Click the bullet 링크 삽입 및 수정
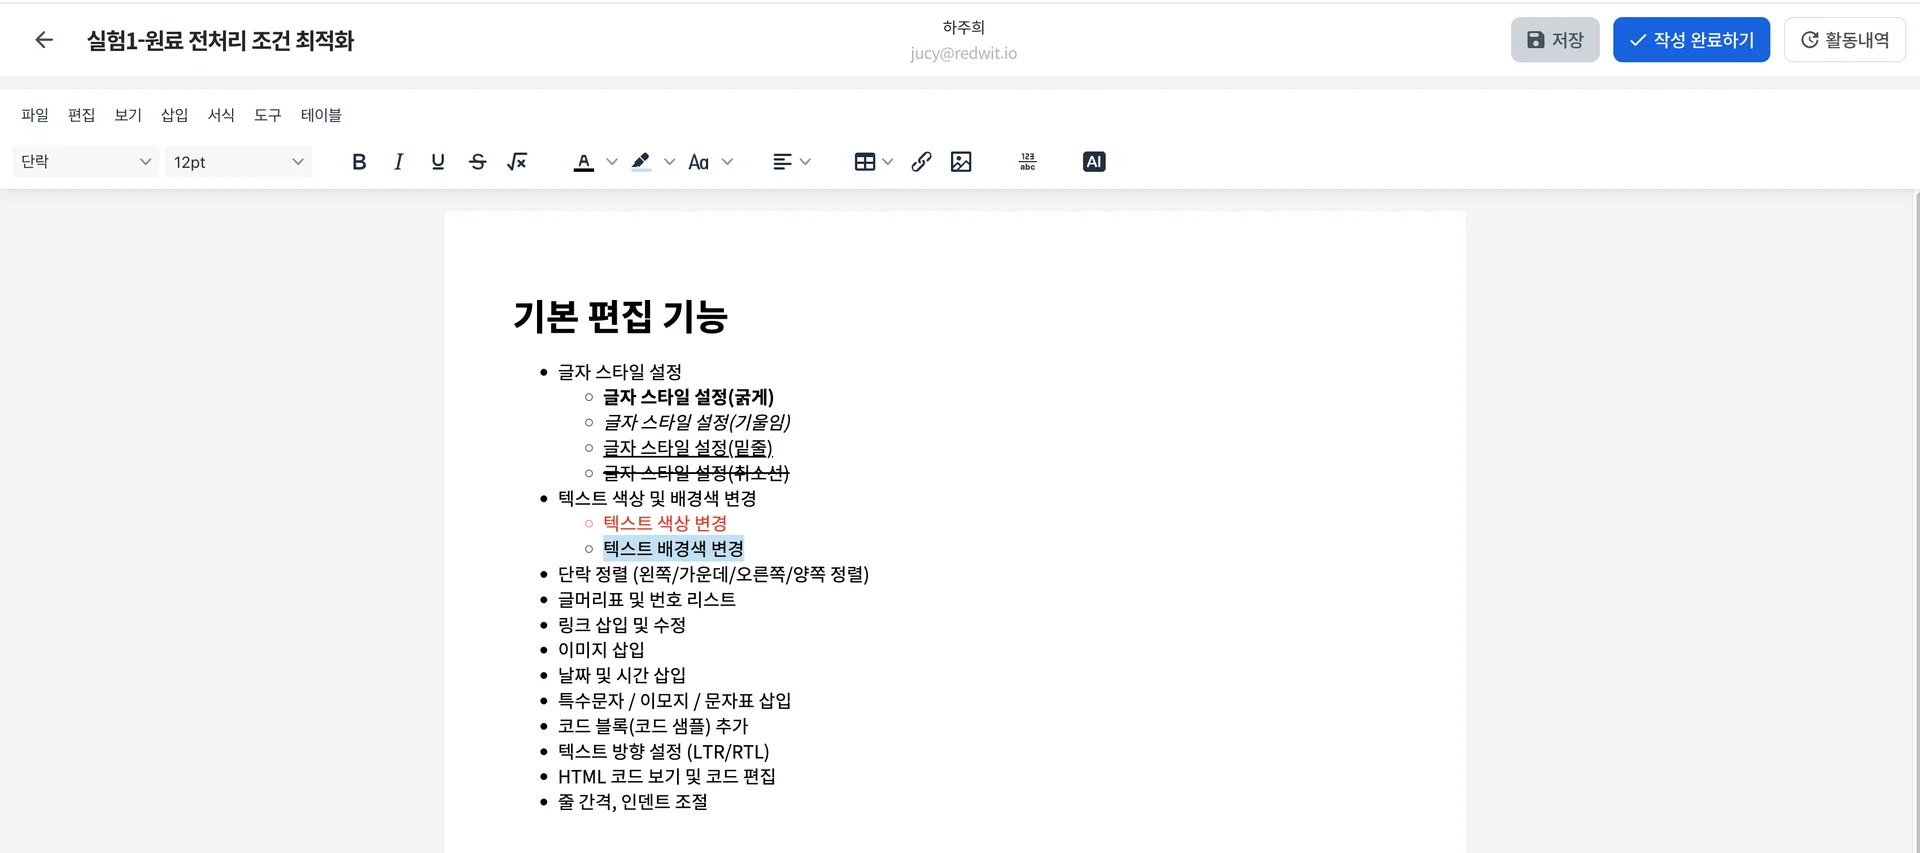Screen dimensions: 1920x853 [622, 625]
